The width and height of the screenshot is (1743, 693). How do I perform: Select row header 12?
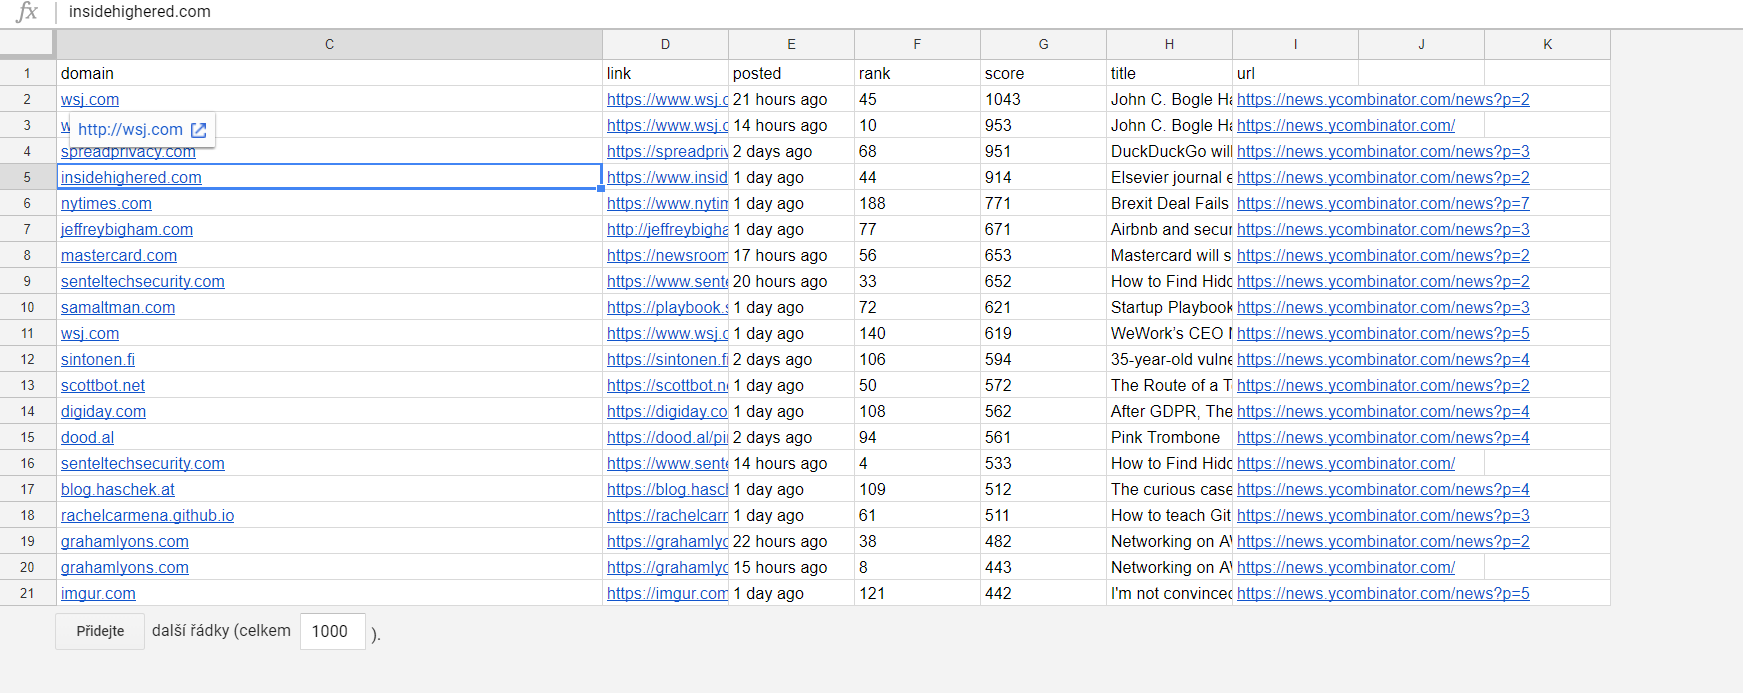click(x=27, y=359)
